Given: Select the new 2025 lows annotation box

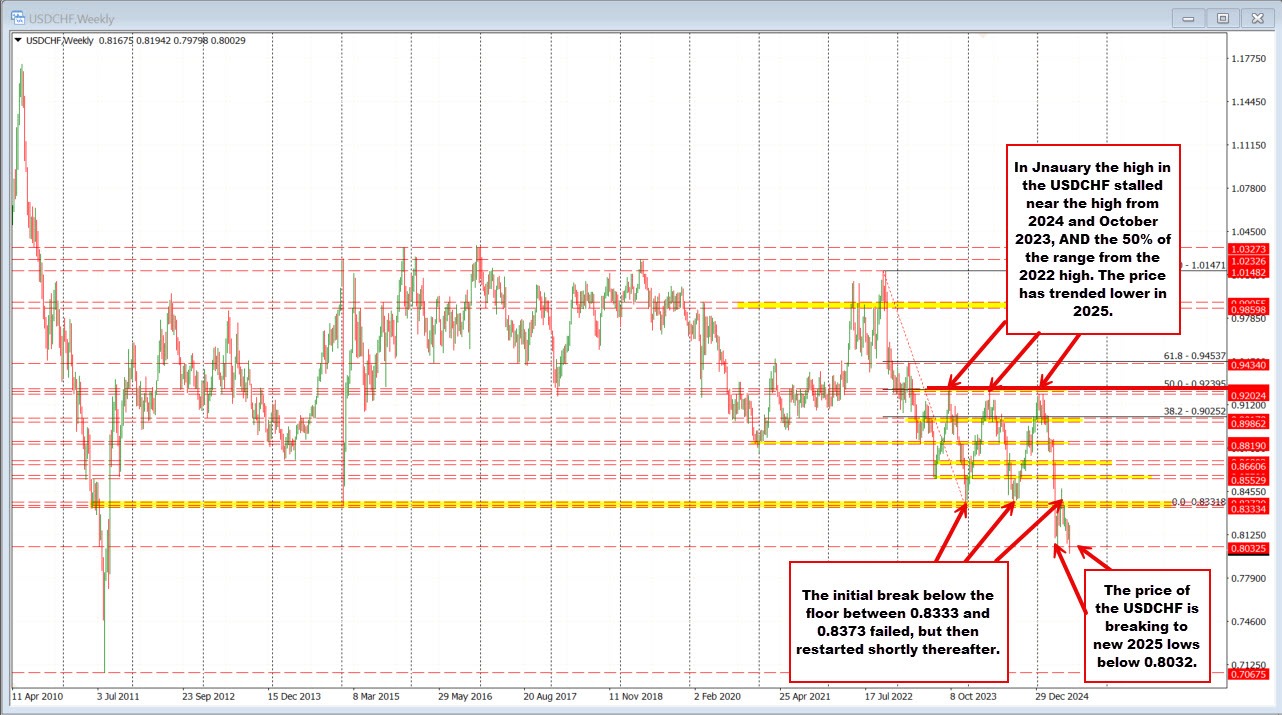Looking at the screenshot, I should (x=1147, y=622).
